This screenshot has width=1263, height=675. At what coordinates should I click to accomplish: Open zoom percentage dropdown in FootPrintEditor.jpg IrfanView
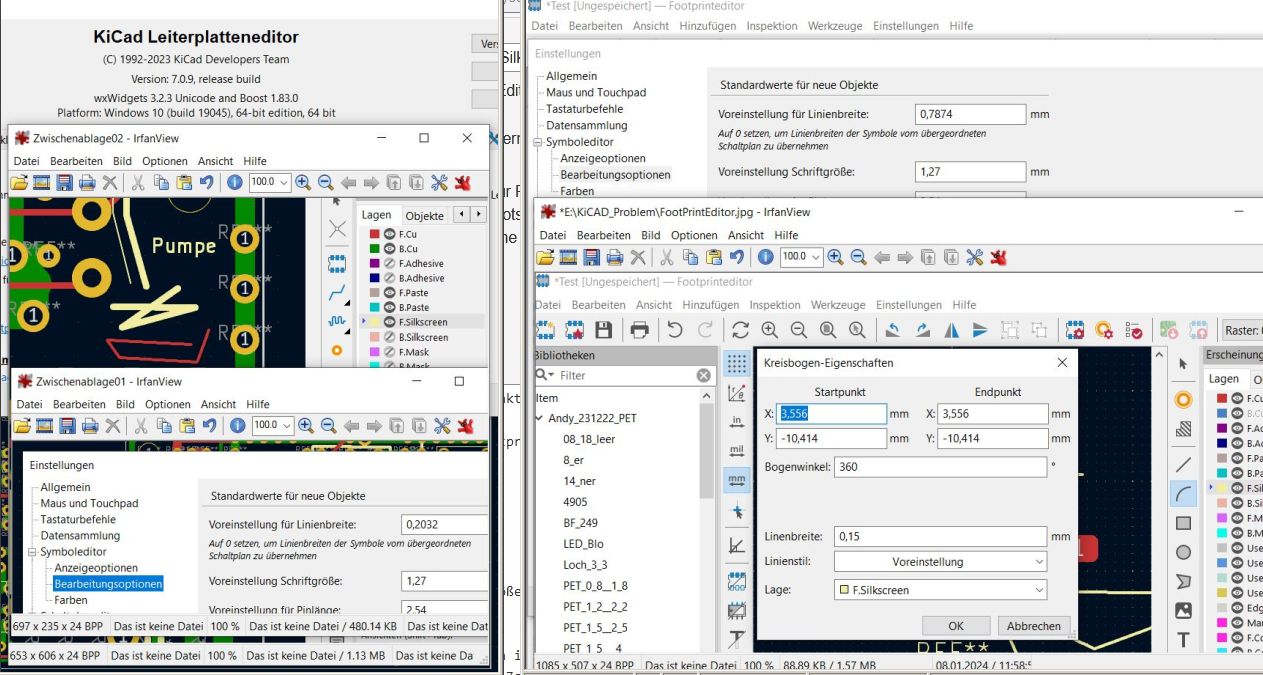816,257
